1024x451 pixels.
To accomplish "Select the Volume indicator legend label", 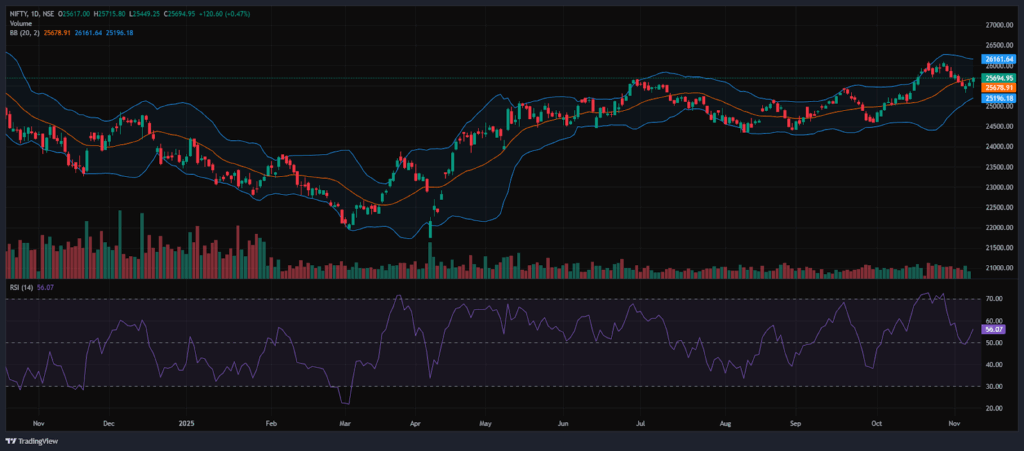I will coord(19,23).
